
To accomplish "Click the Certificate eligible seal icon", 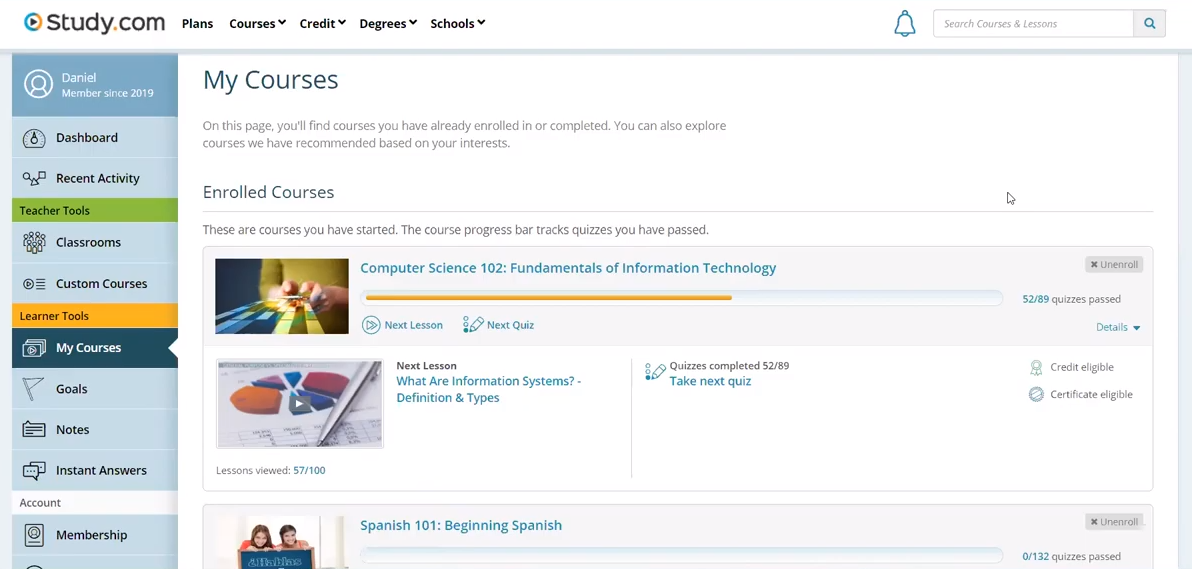I will 1036,394.
